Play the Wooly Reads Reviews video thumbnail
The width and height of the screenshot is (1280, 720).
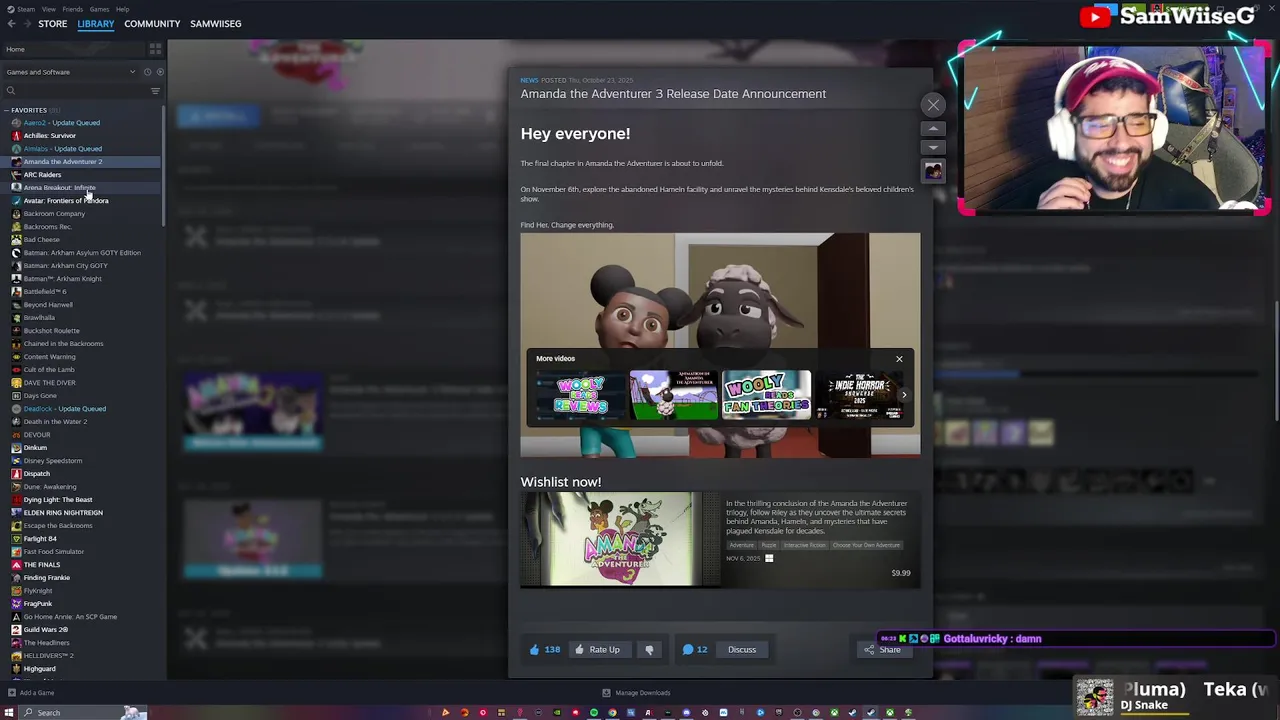[x=580, y=395]
